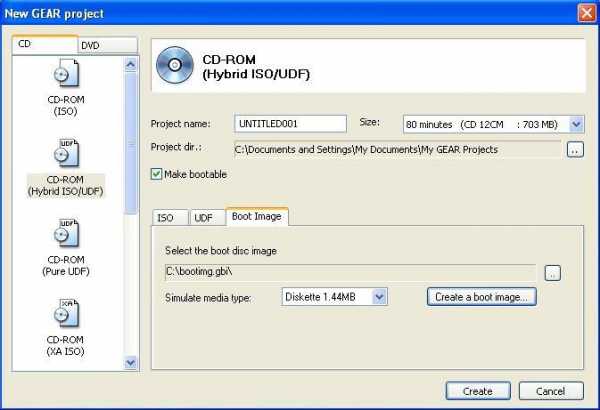The image size is (600, 410).
Task: Expand the Simulate media type dropdown
Action: (378, 296)
